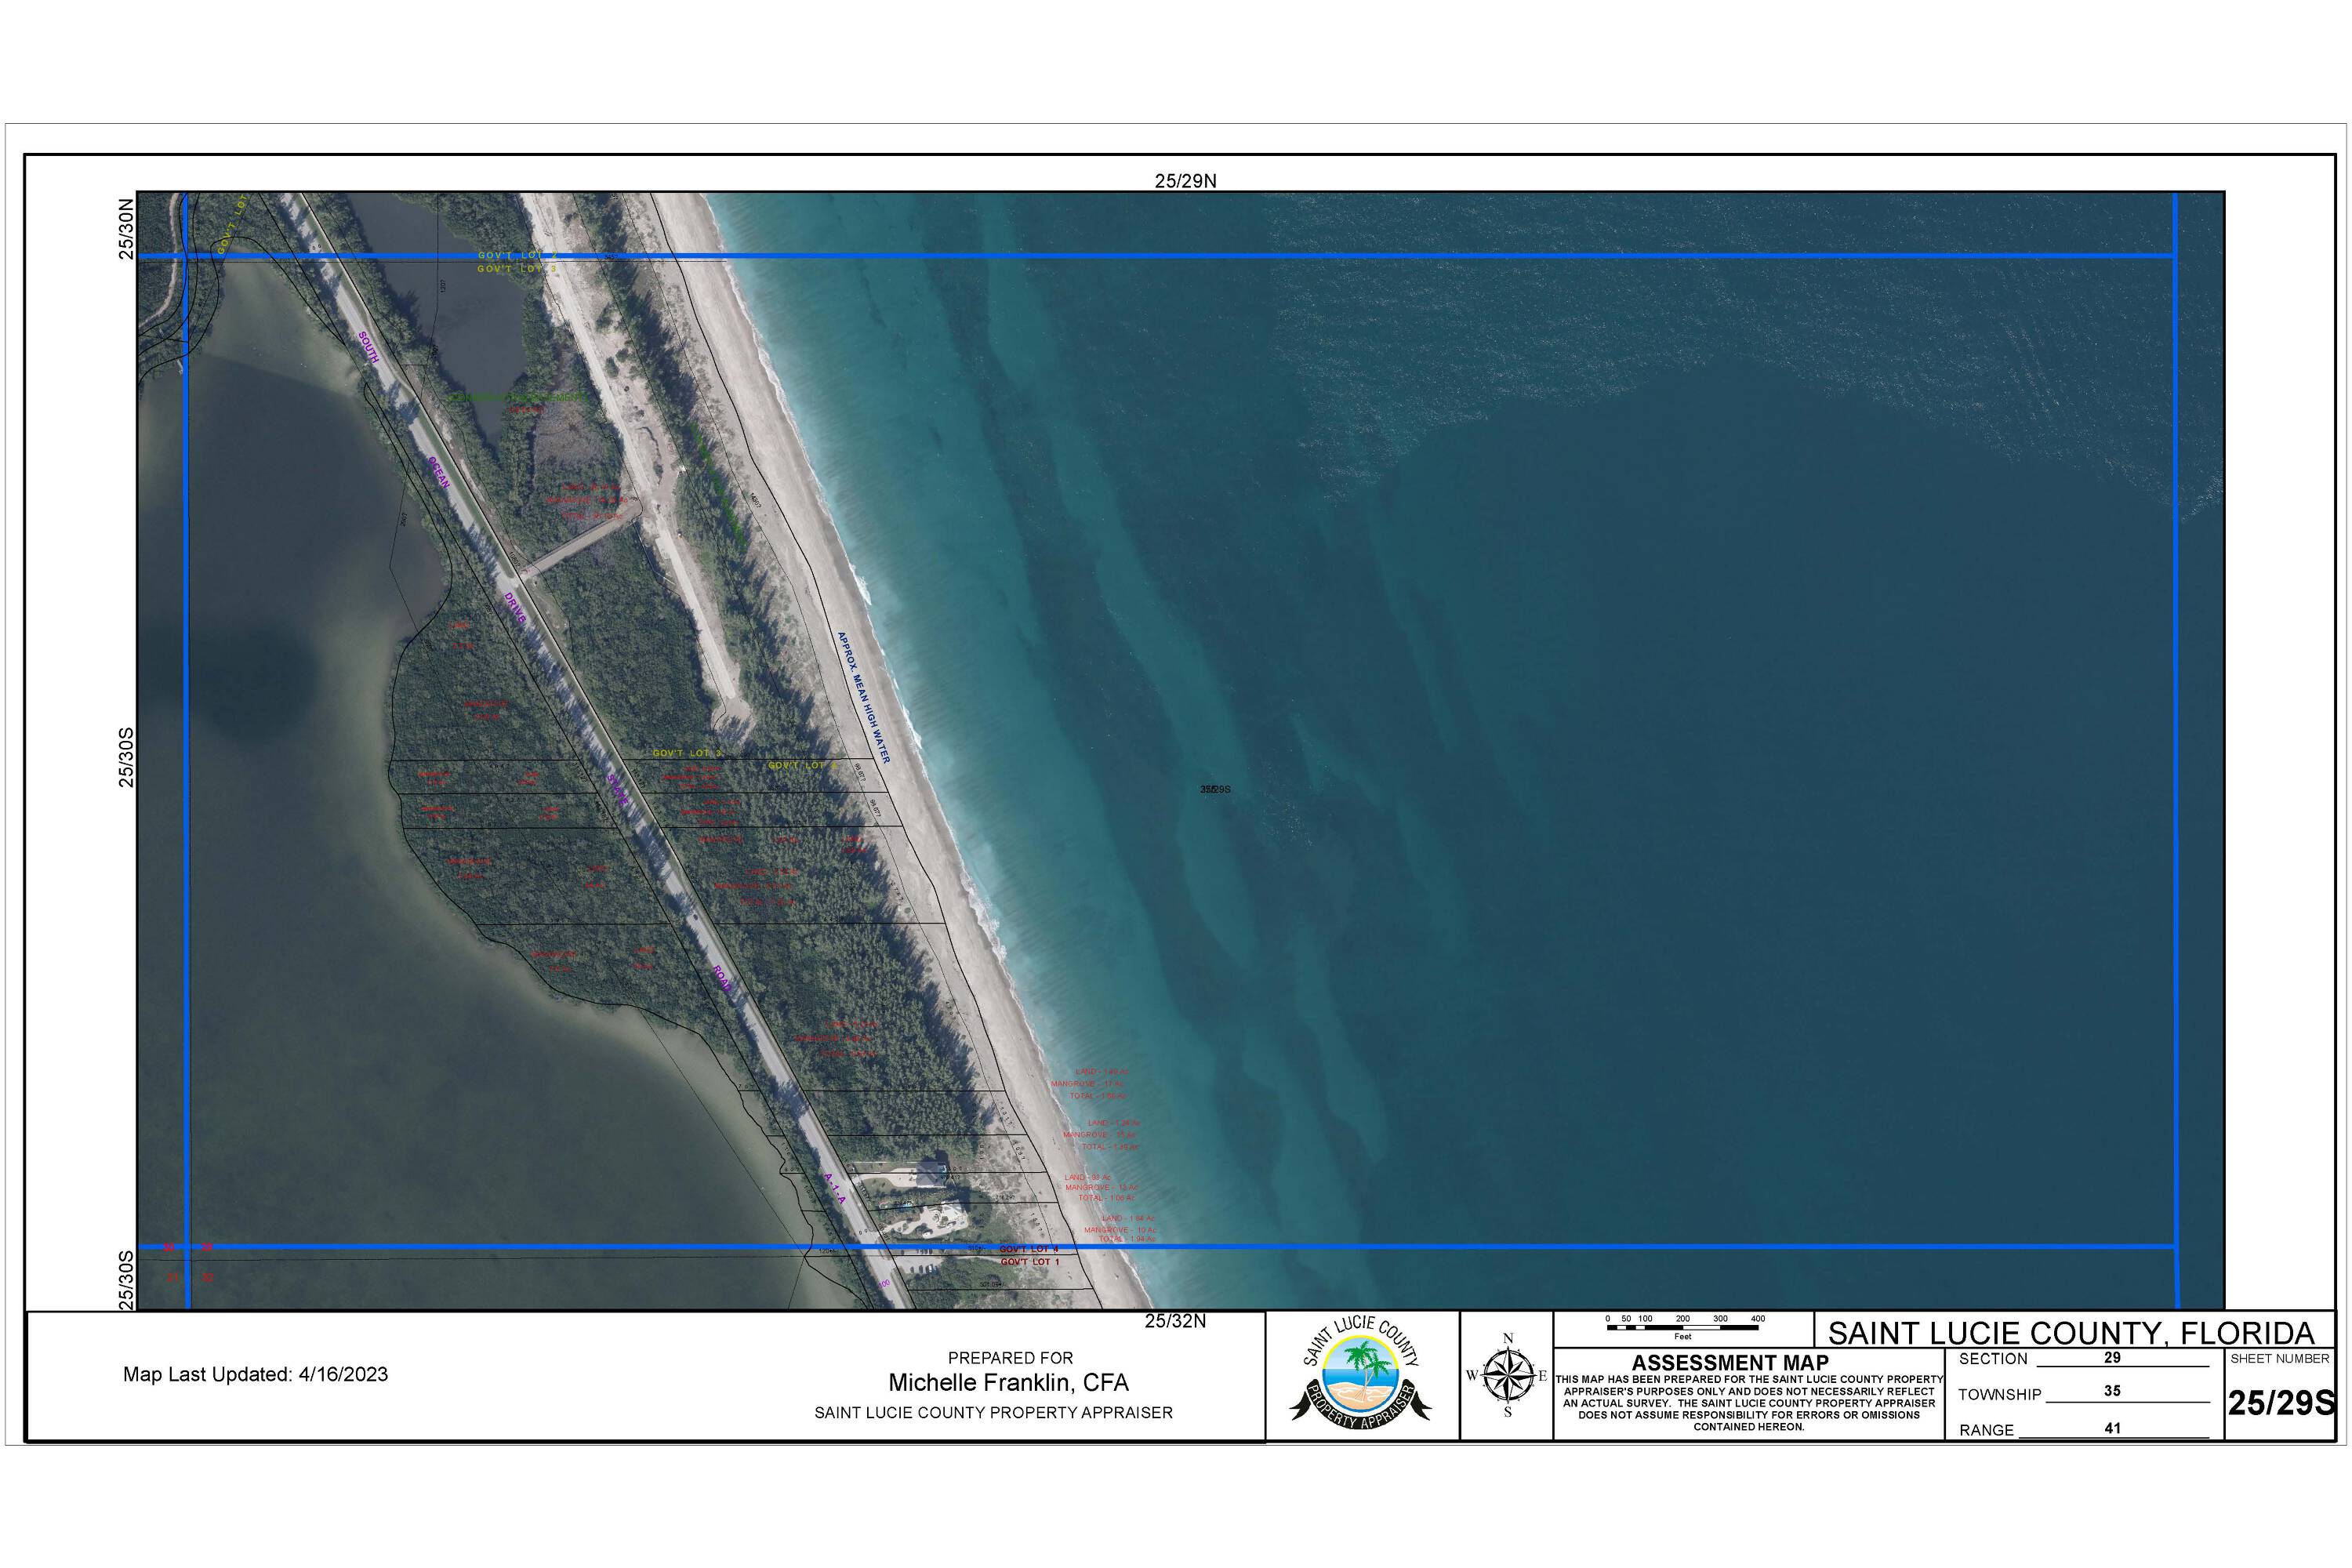Click the 25/29S sheet number
This screenshot has height=1568, width=2352.
(x=2281, y=1403)
